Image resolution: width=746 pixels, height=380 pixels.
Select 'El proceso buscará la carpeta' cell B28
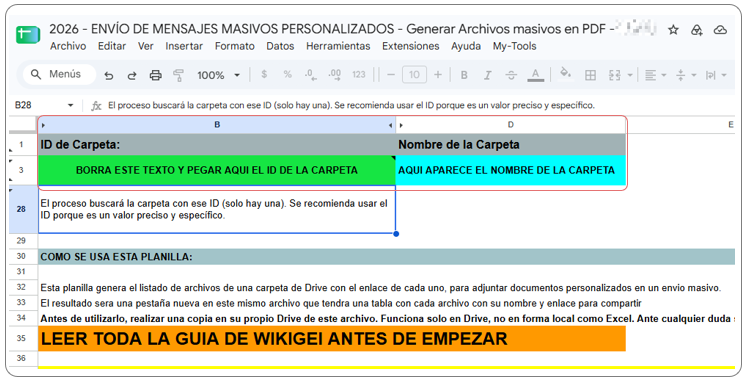click(x=217, y=209)
